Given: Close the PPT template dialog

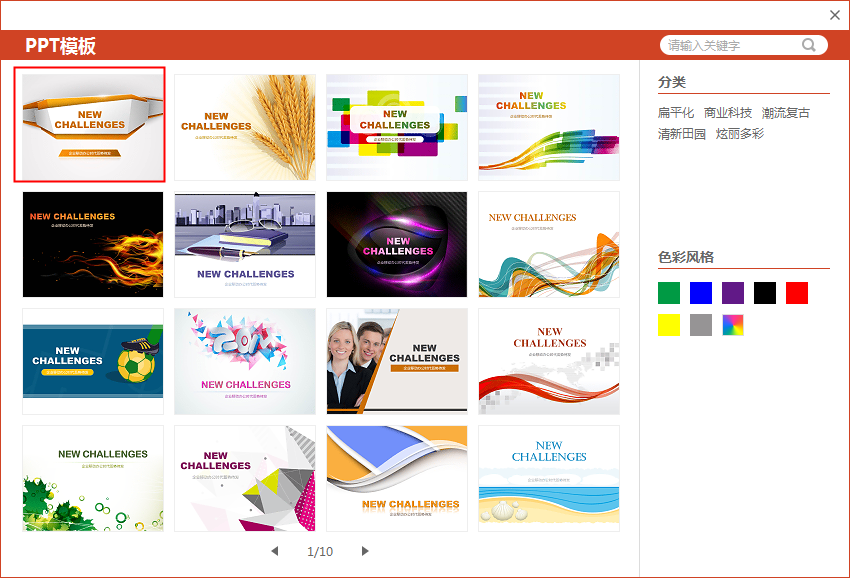Looking at the screenshot, I should pyautogui.click(x=835, y=15).
